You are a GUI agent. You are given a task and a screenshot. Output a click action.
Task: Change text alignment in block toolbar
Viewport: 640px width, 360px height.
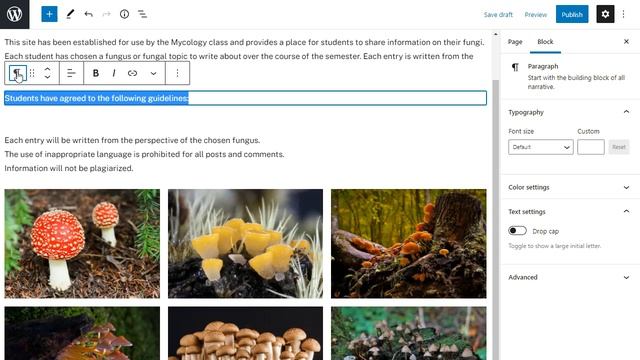71,73
